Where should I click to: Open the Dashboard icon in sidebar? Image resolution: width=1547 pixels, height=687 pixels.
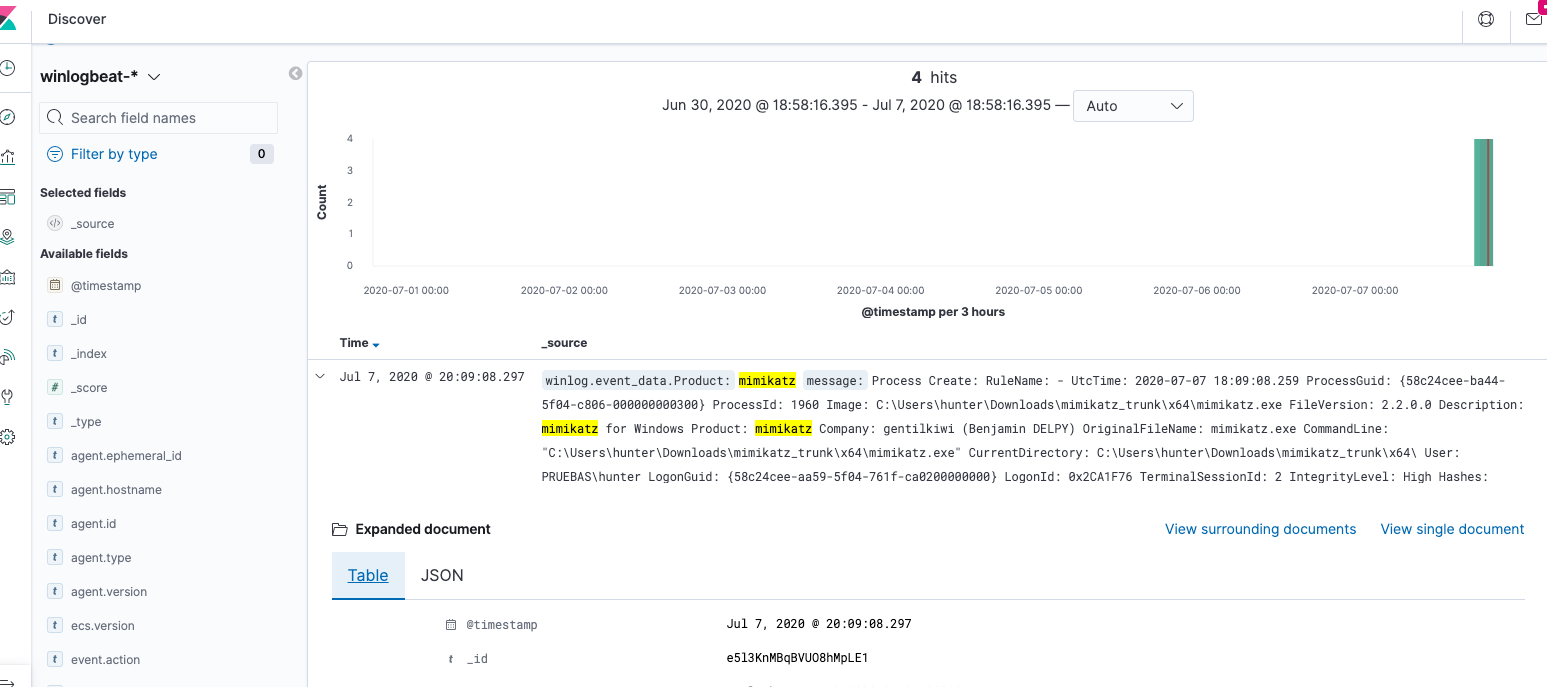pos(7,197)
